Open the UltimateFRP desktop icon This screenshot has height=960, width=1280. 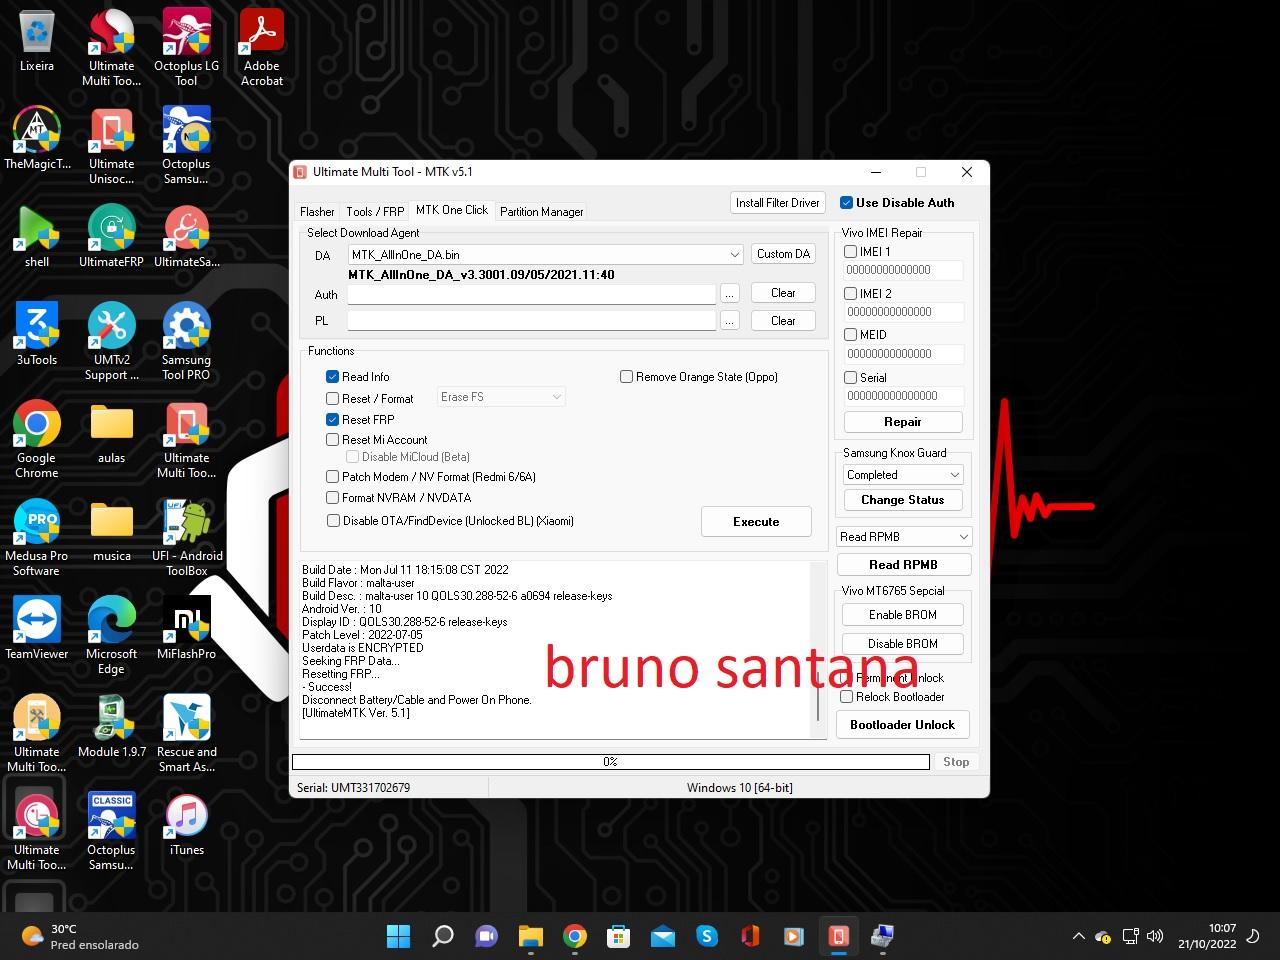pos(112,237)
